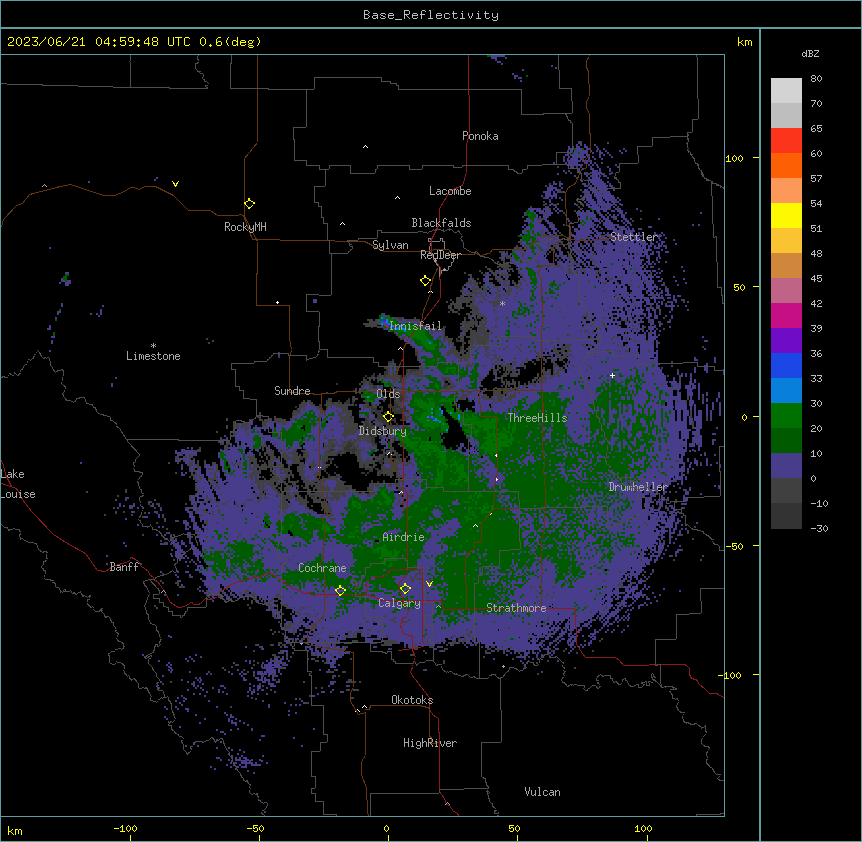
Task: Click the Sylvan label
Action: [390, 245]
